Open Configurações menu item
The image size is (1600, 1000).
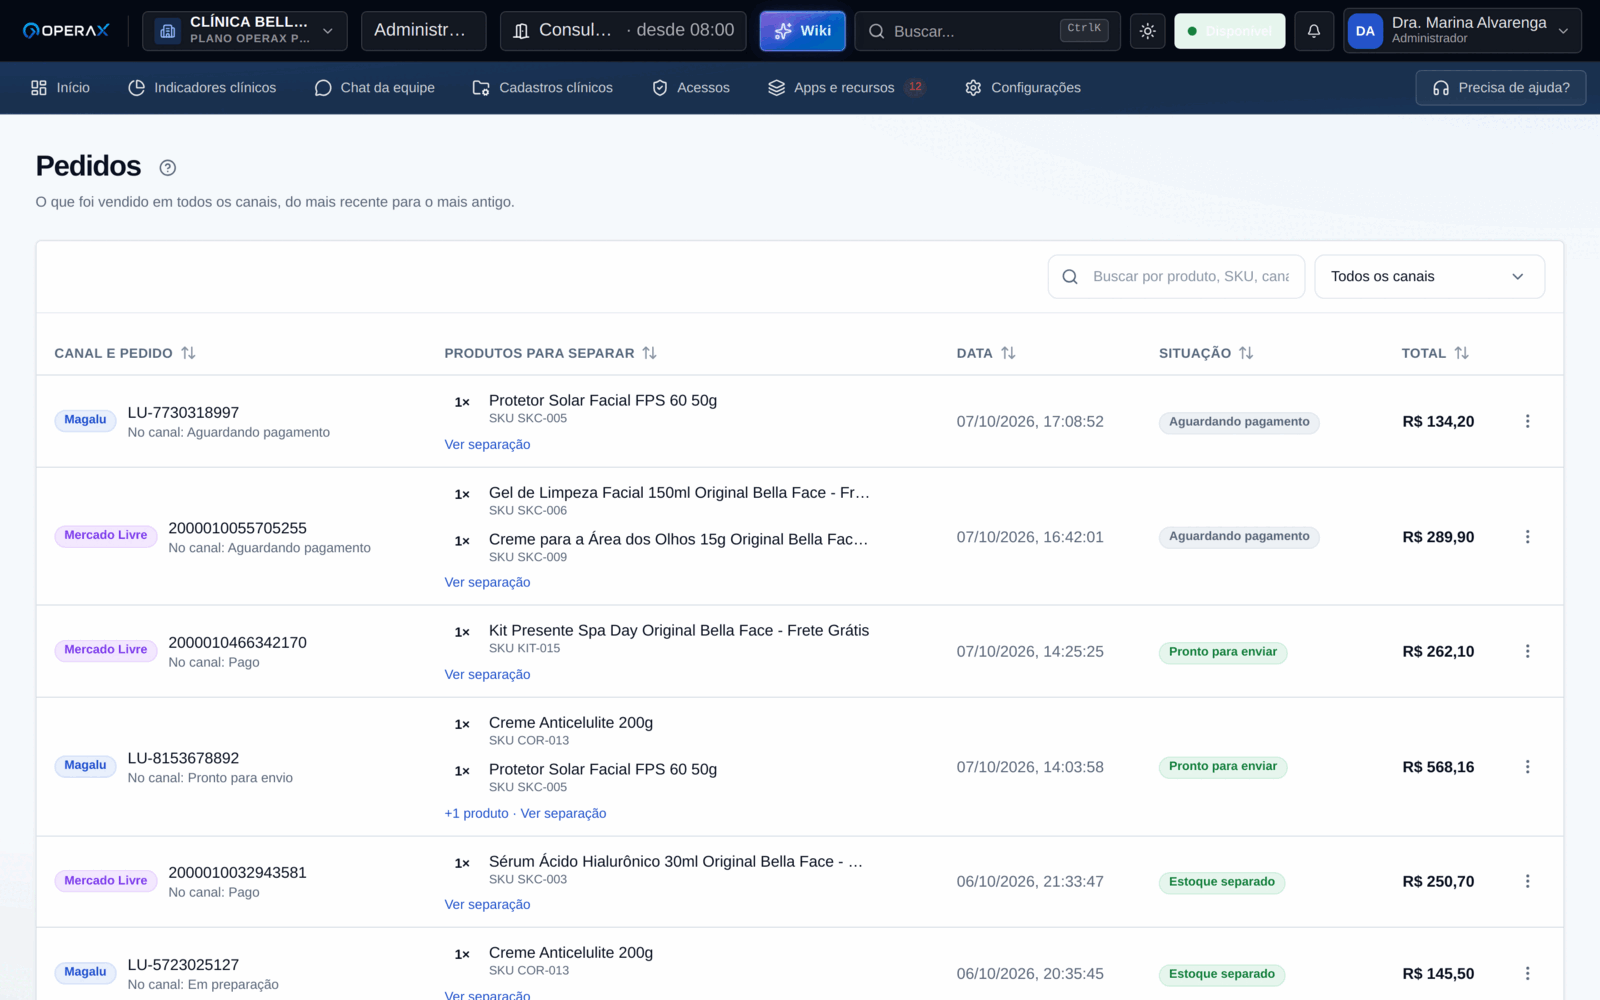pyautogui.click(x=1022, y=88)
